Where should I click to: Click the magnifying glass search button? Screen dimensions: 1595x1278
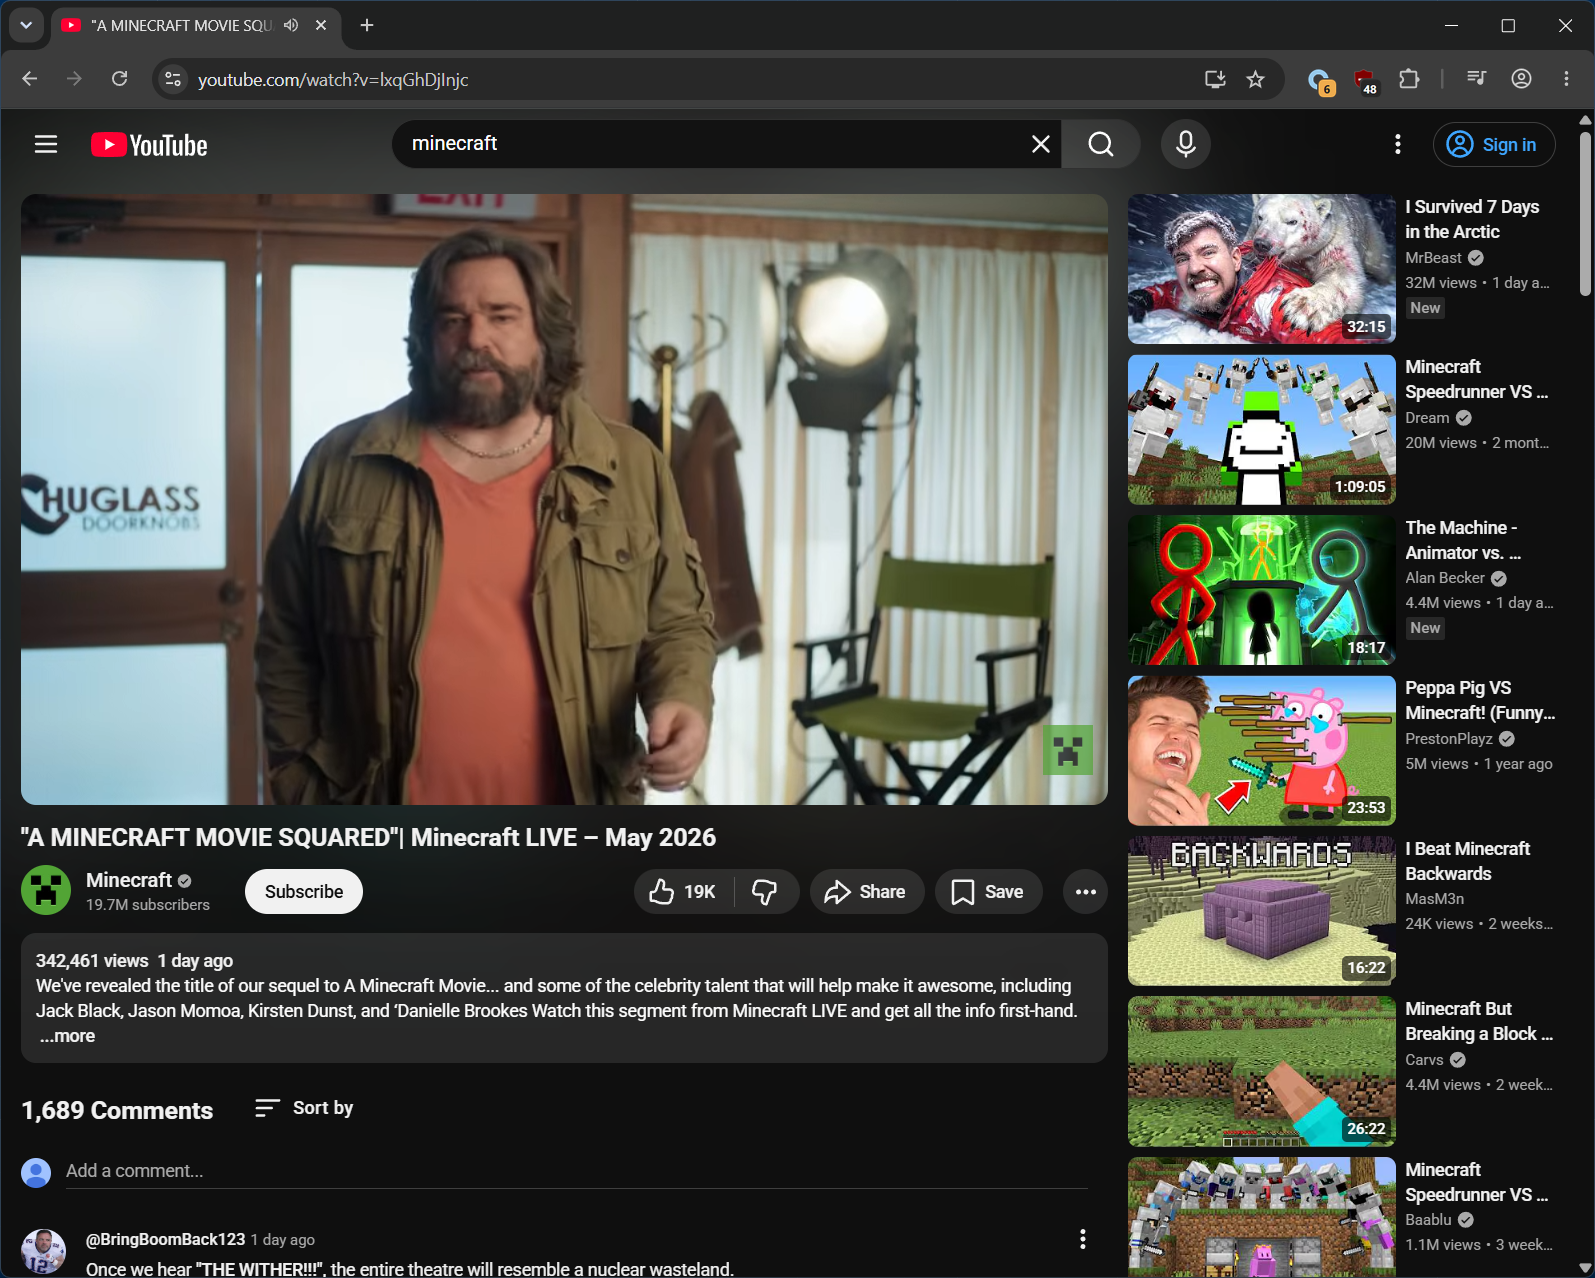click(x=1101, y=144)
